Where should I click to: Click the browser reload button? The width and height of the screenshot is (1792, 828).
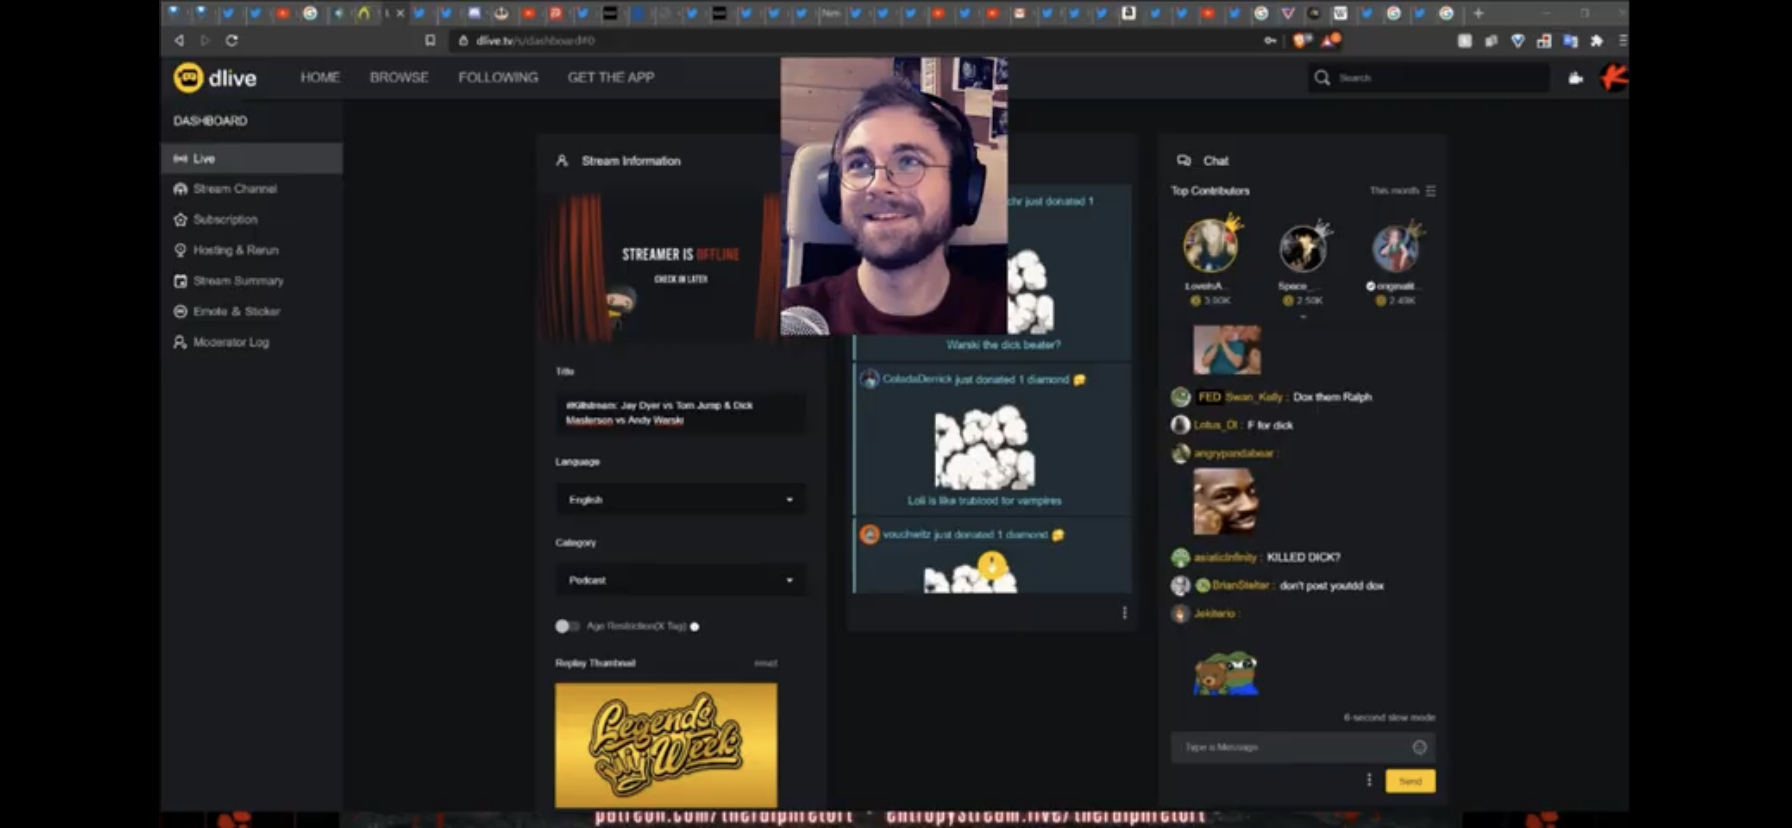click(231, 40)
